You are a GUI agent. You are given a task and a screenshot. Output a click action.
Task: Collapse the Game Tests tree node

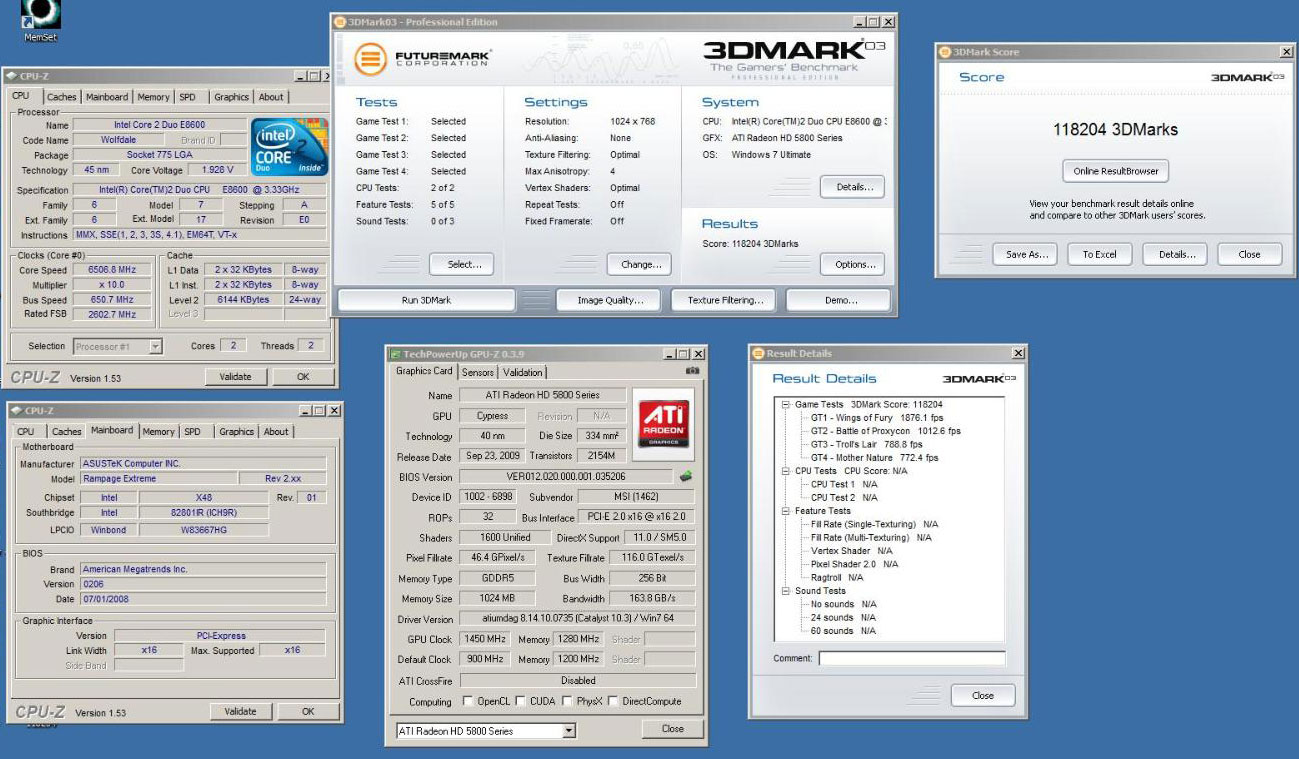786,404
